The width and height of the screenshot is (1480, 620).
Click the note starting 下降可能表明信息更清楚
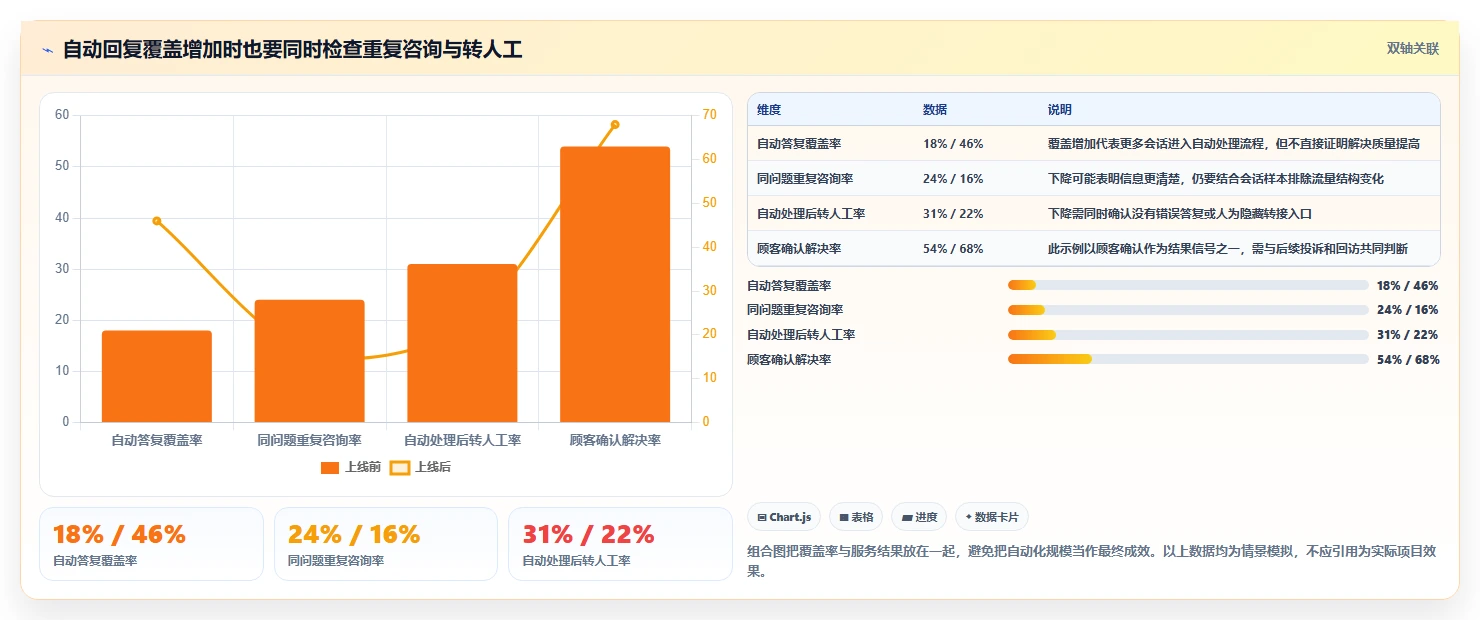tap(1216, 179)
